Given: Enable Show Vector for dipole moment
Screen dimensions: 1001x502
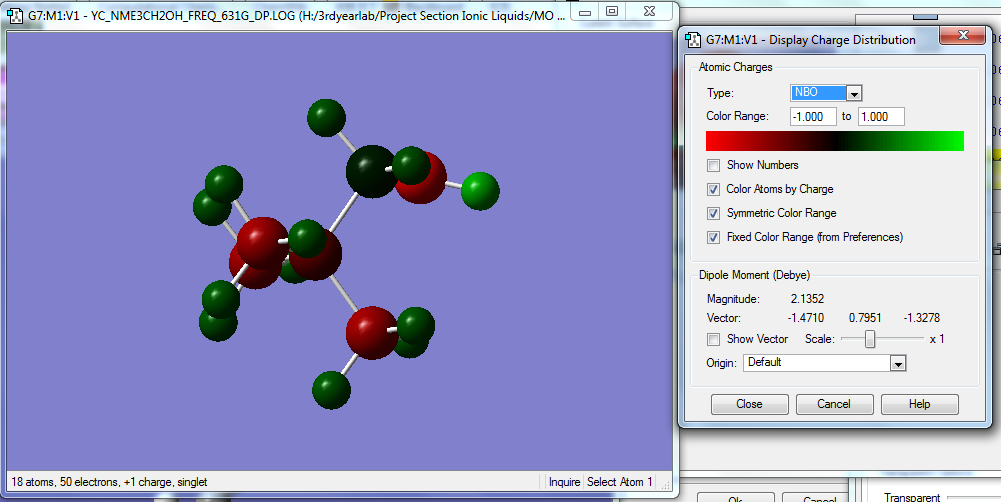Looking at the screenshot, I should pos(713,339).
